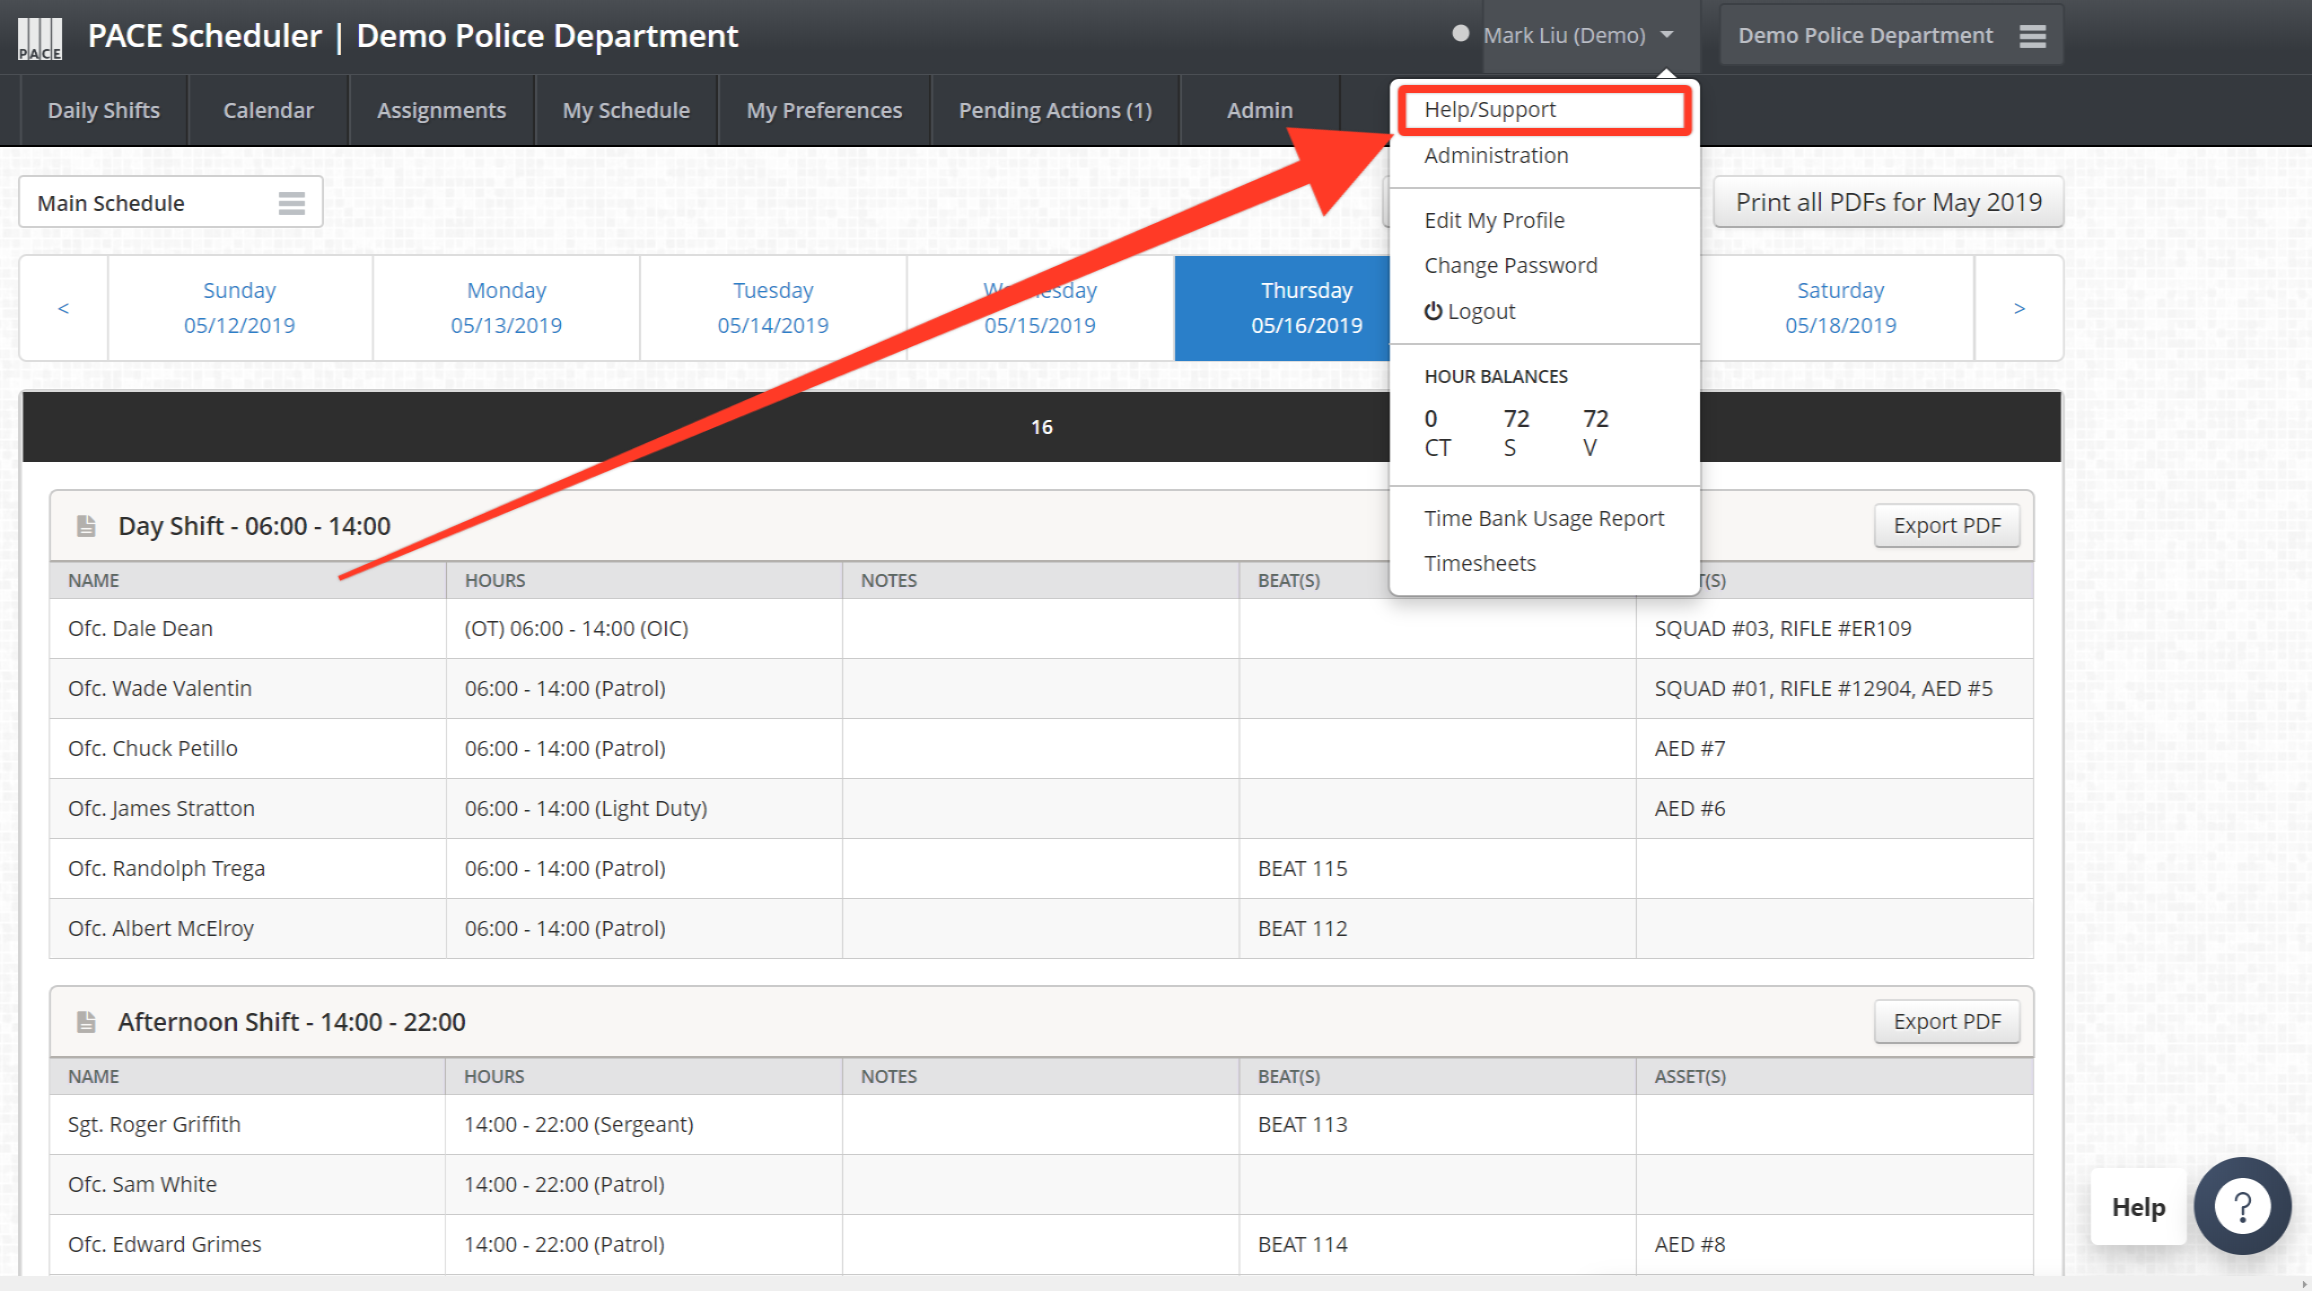Click Ofc. Albert McElroy's name

pos(161,928)
